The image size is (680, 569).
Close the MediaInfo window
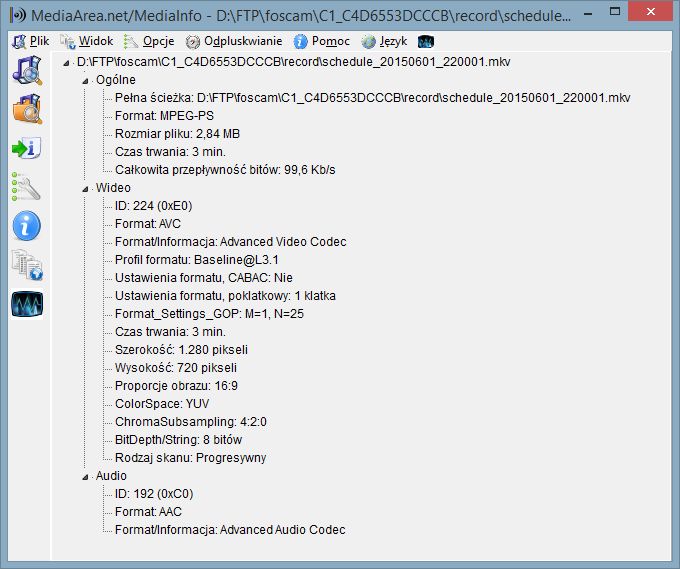point(651,11)
